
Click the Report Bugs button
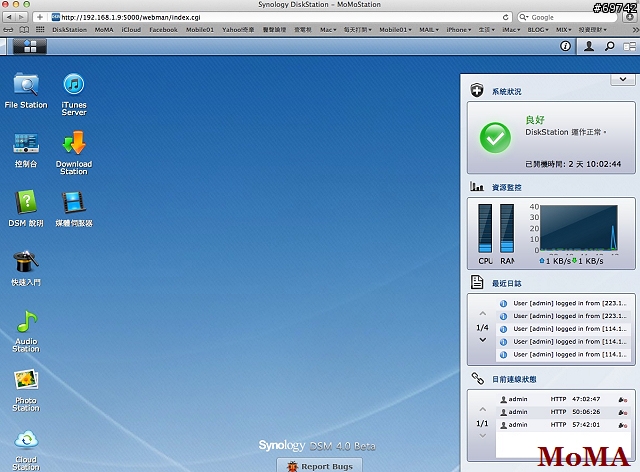pos(320,465)
